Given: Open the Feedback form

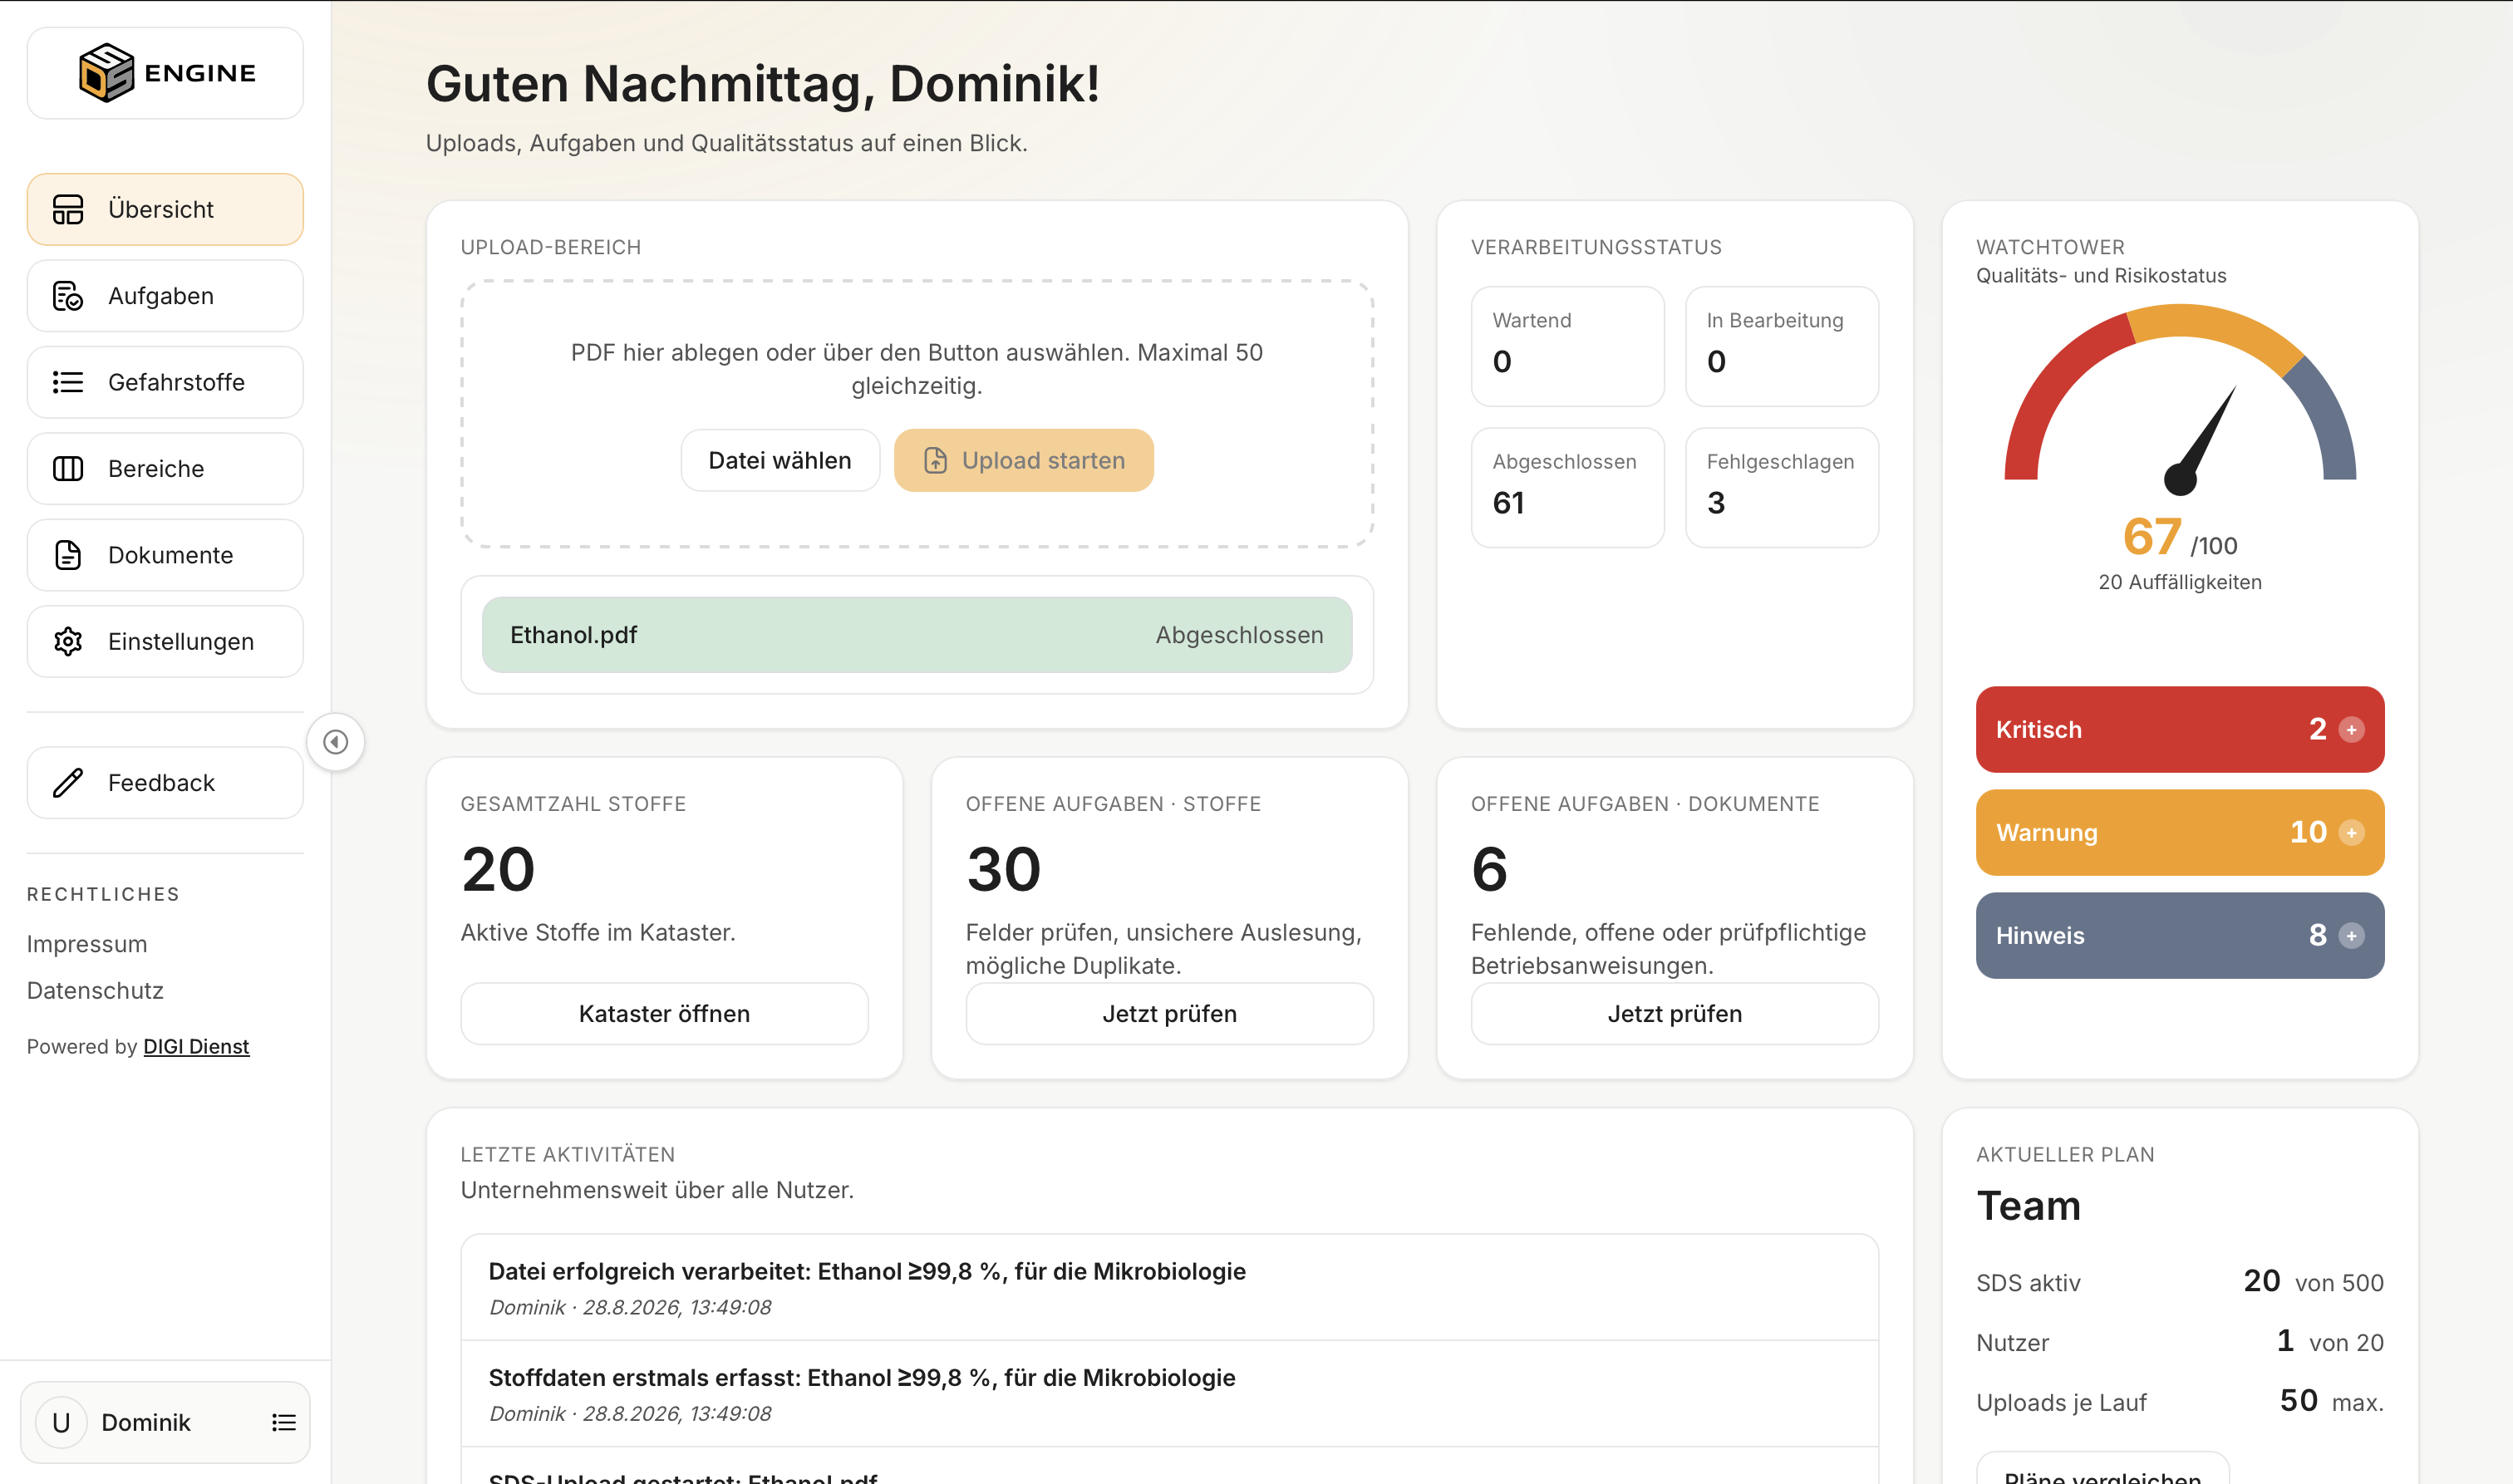Looking at the screenshot, I should pos(165,783).
